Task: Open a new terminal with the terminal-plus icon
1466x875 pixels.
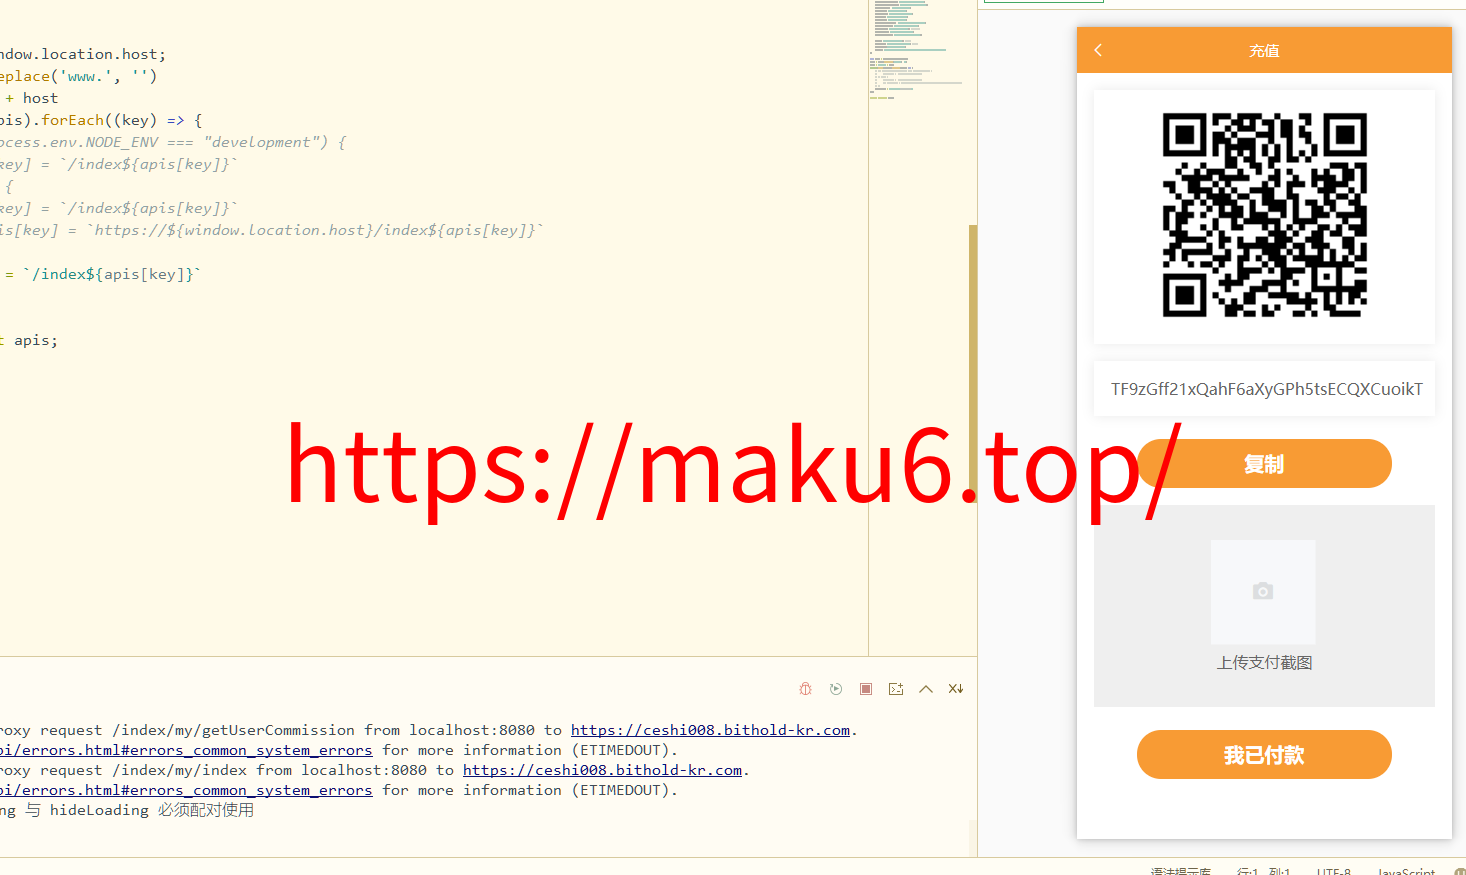Action: tap(896, 689)
